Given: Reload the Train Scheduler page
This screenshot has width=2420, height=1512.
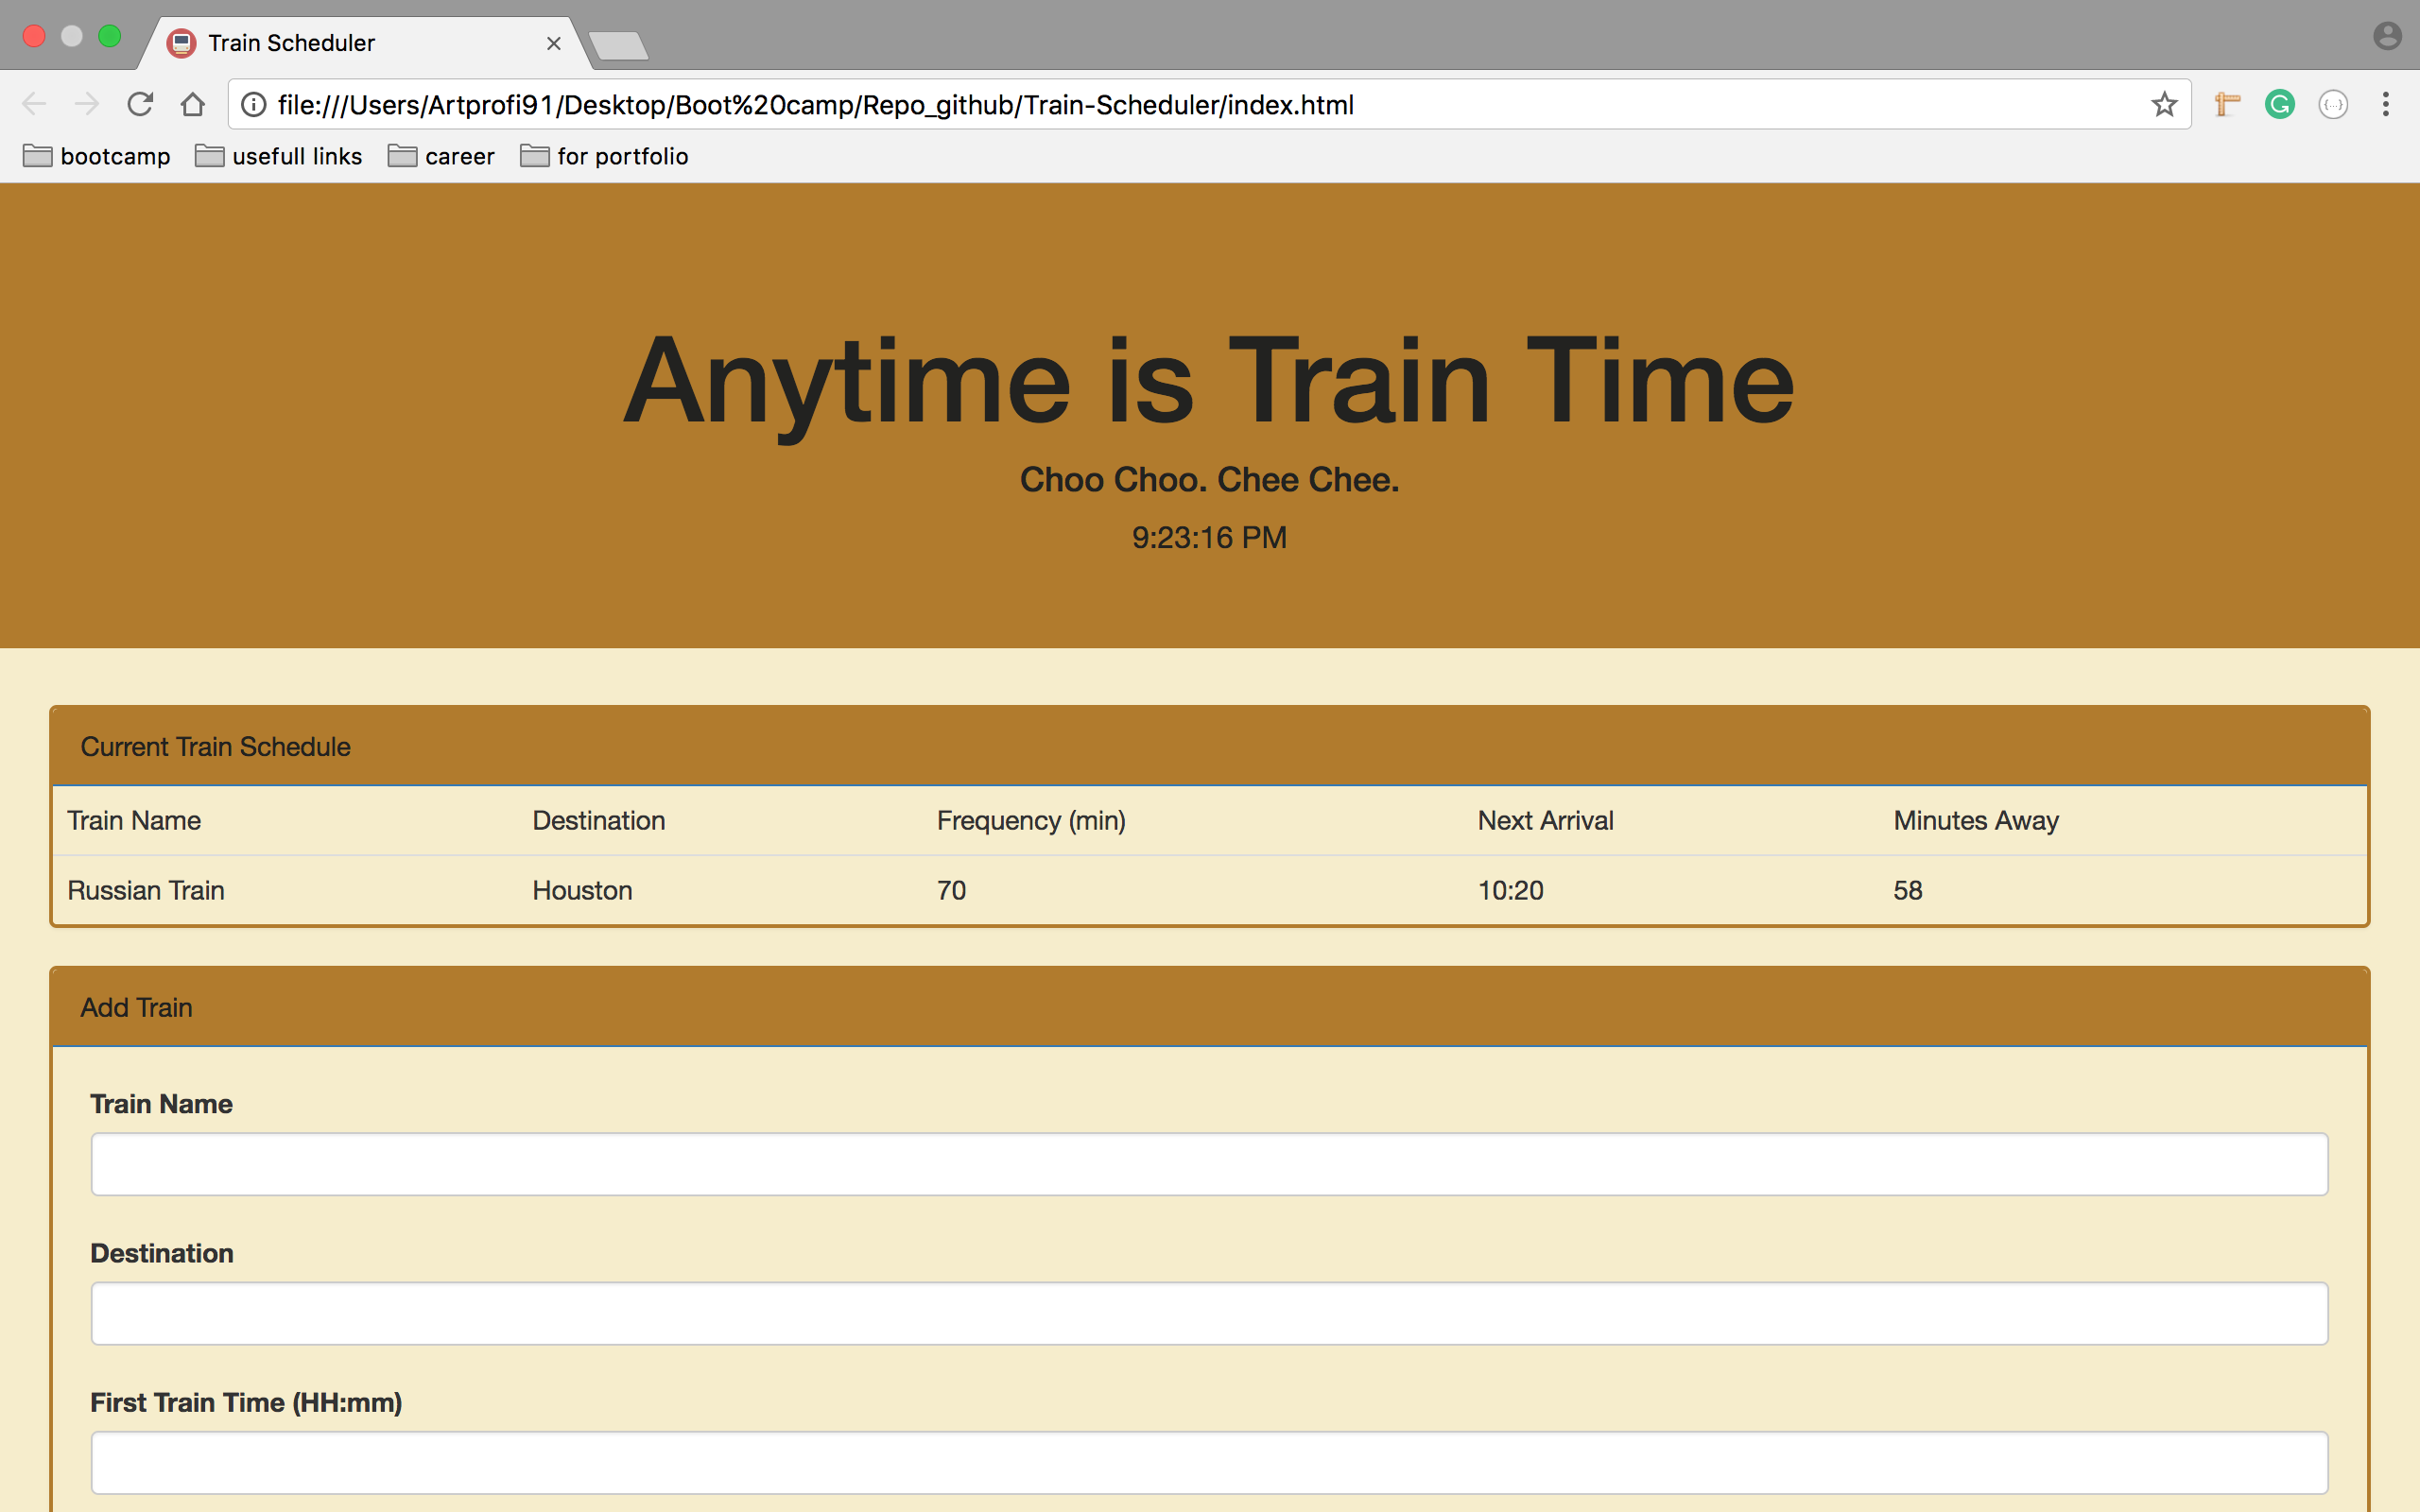Looking at the screenshot, I should tap(140, 104).
